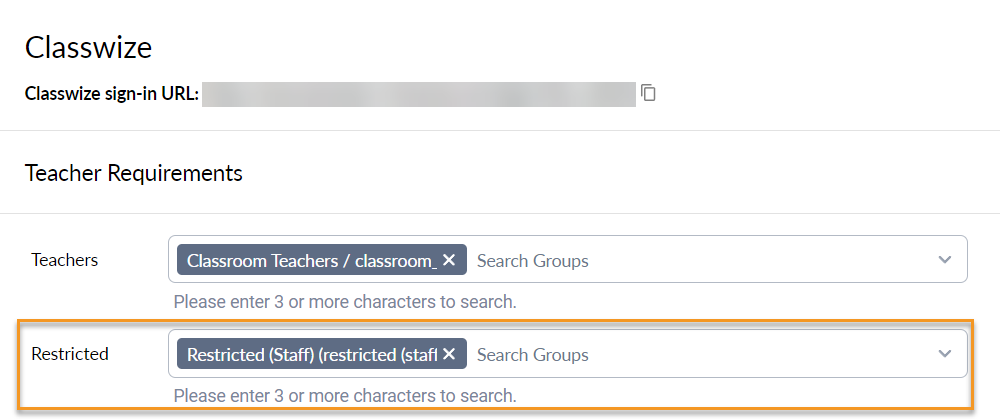Focus the Restricted Search Groups field

702,354
